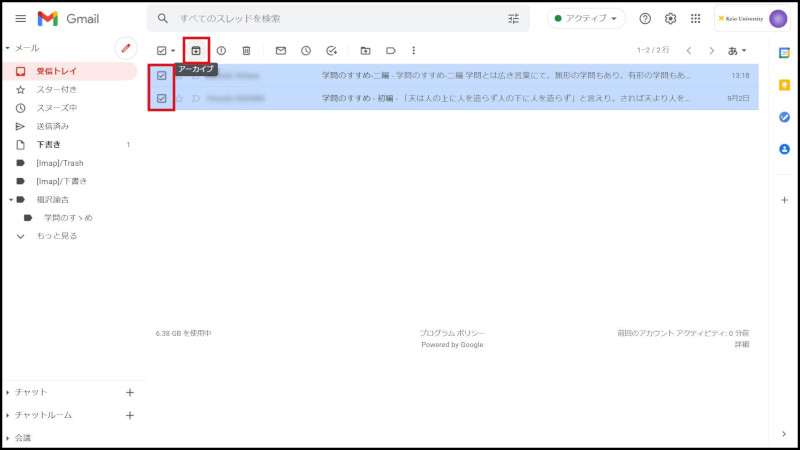
Task: Open the アクティブ status dropdown
Action: [x=586, y=18]
